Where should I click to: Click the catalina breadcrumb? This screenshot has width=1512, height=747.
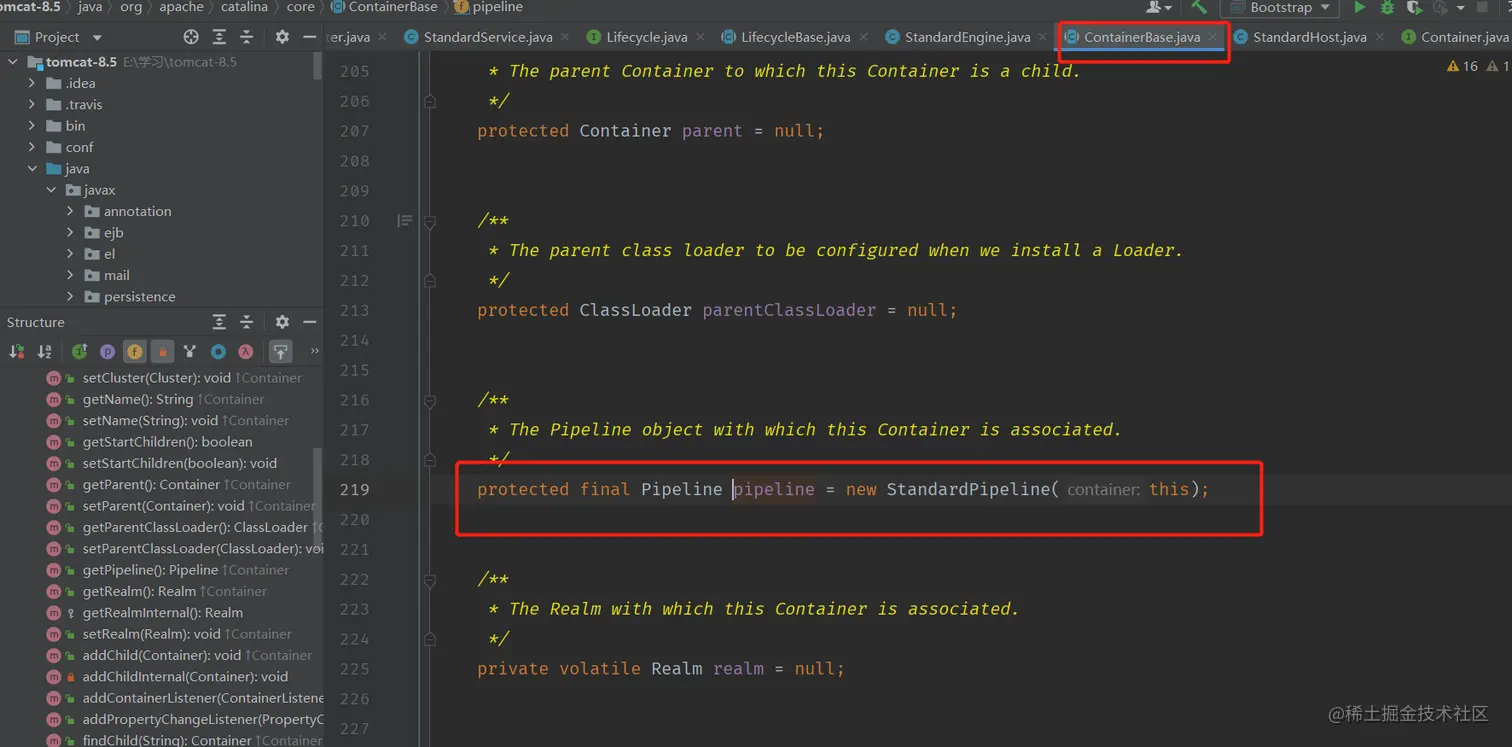[x=244, y=7]
